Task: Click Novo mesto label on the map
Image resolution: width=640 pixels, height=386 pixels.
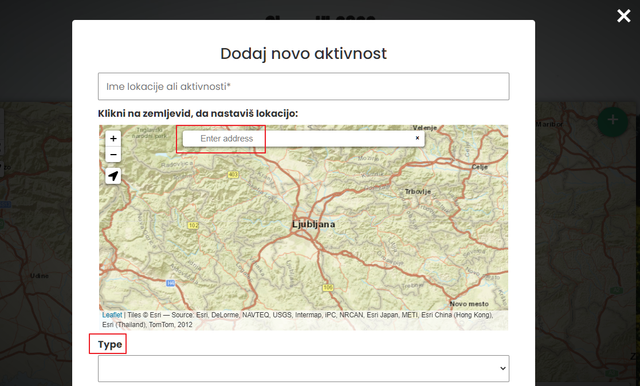Action: point(469,304)
